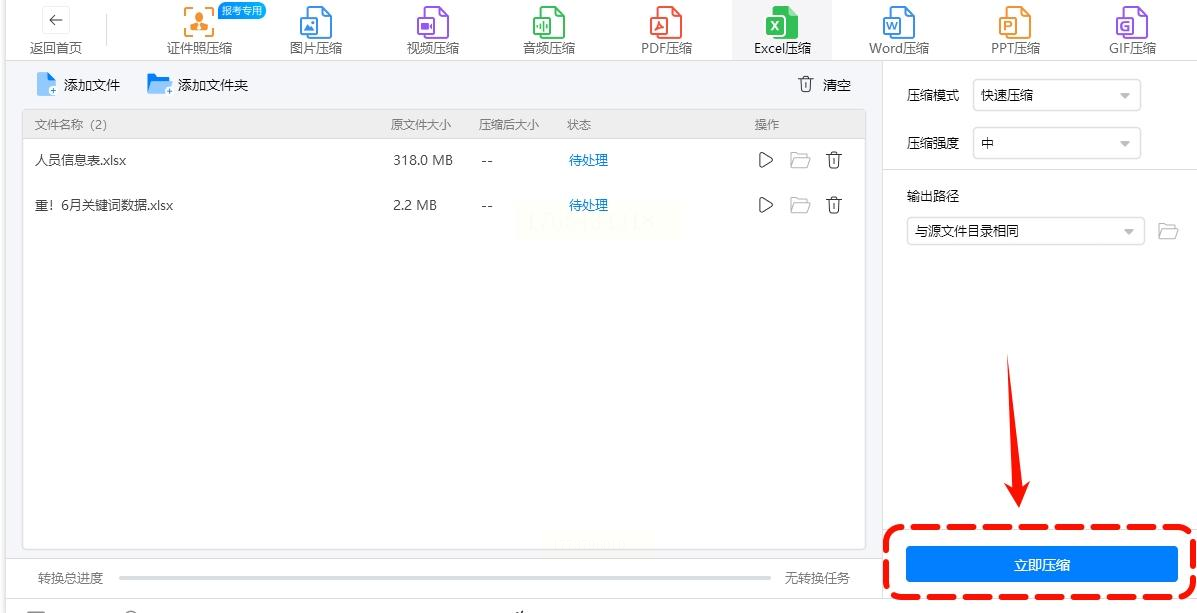The image size is (1197, 613).
Task: Browse the output path with the folder icon
Action: click(1168, 231)
